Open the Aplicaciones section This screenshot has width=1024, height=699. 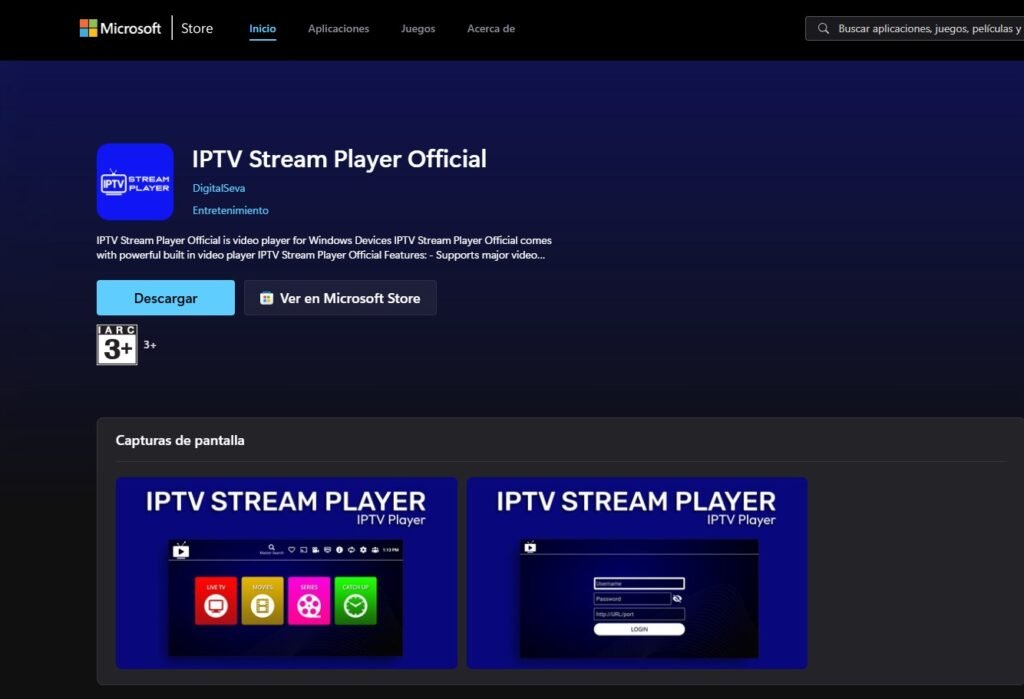click(x=338, y=29)
